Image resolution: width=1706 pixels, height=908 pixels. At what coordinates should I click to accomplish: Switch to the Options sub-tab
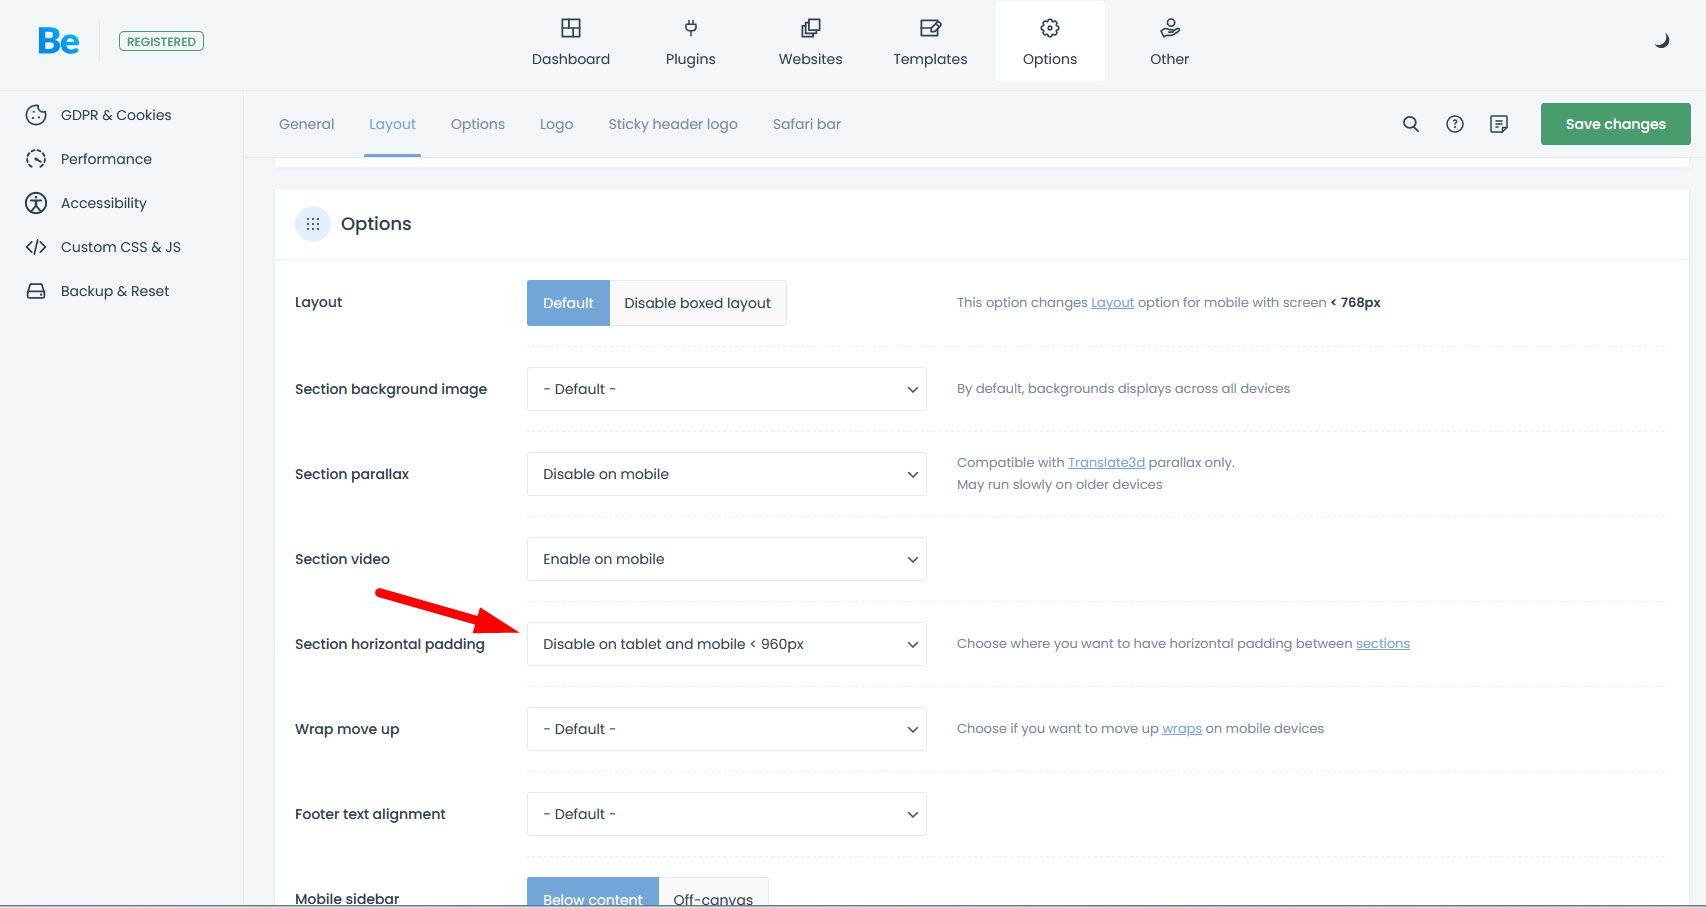tap(478, 124)
